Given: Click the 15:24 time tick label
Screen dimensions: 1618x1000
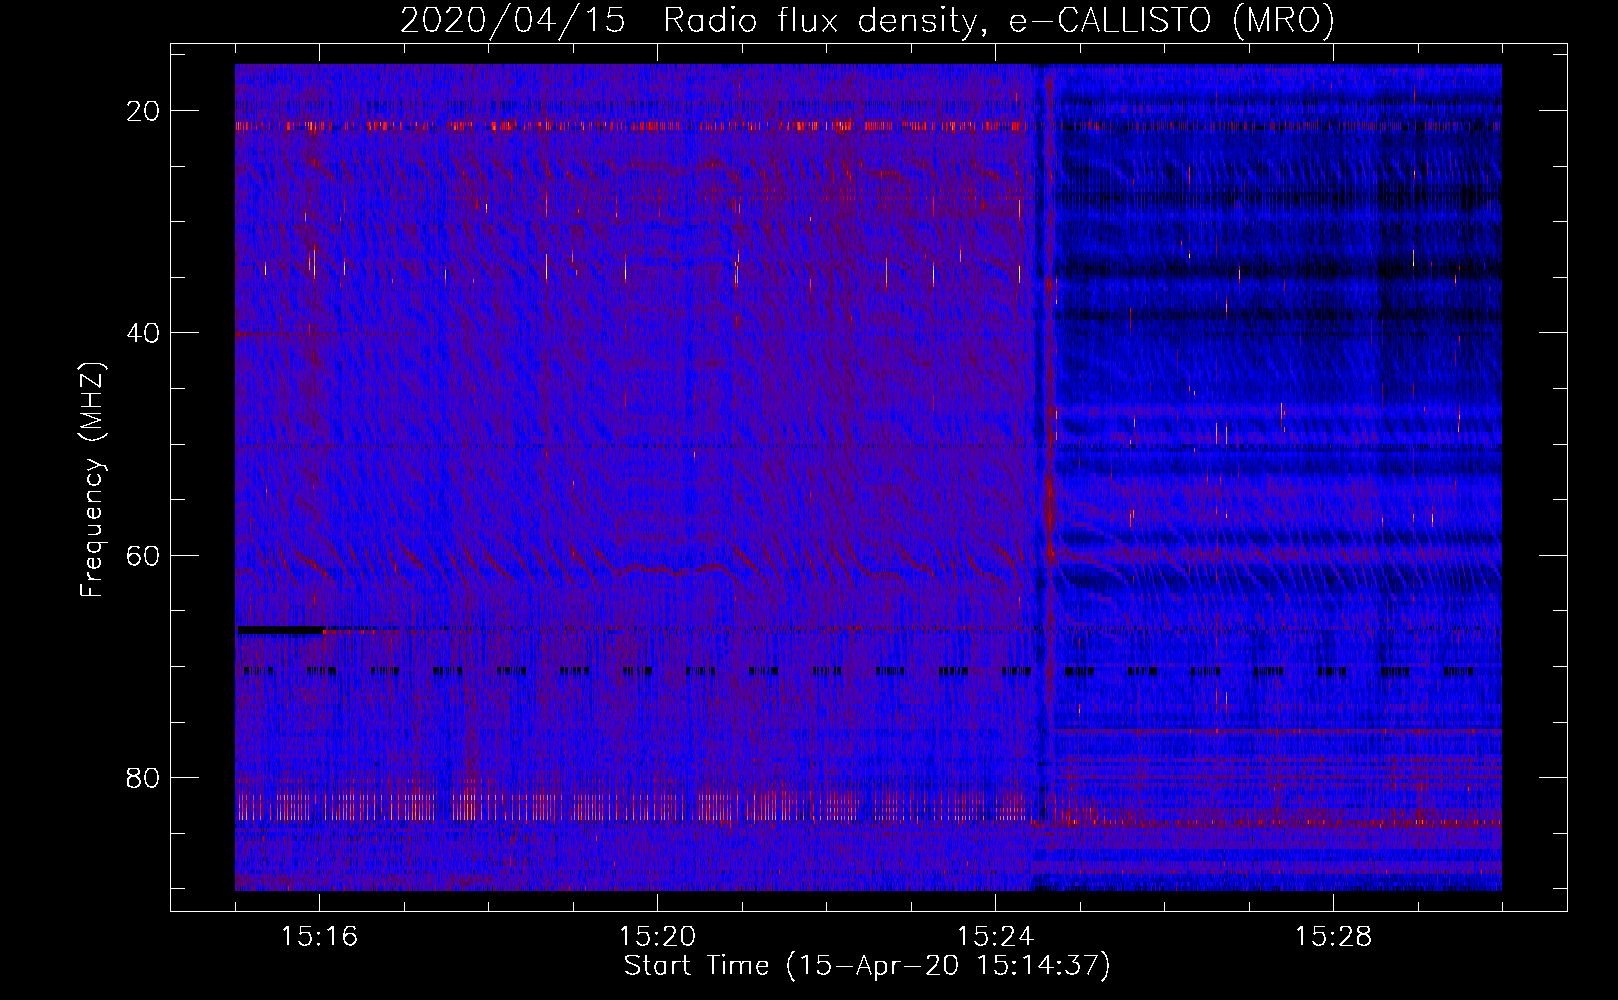Looking at the screenshot, I should click(x=995, y=937).
